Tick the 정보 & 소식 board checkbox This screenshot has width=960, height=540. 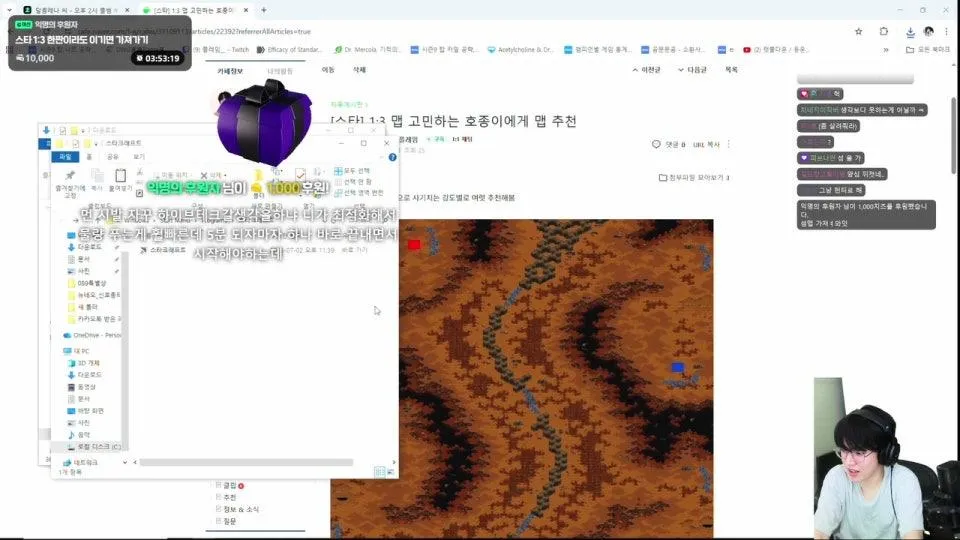click(x=218, y=509)
